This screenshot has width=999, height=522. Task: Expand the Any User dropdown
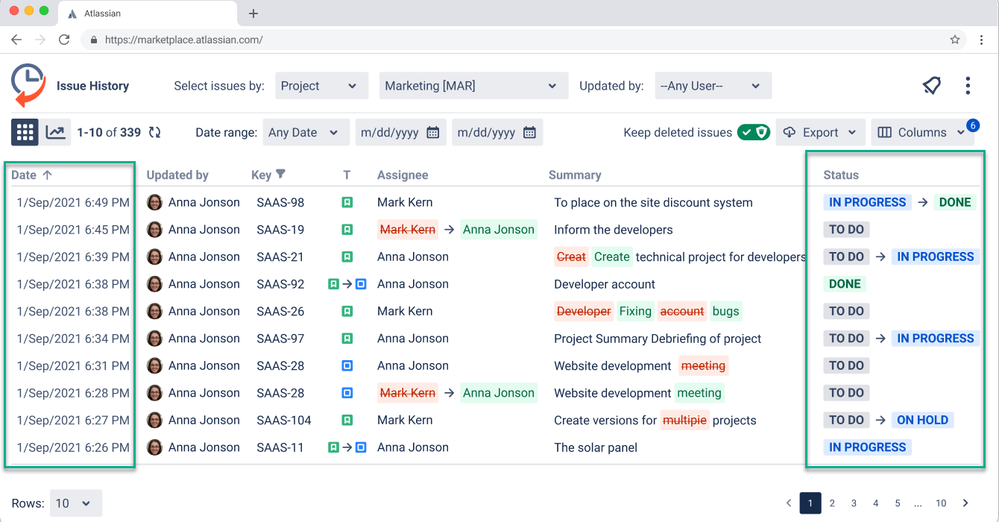(x=713, y=86)
